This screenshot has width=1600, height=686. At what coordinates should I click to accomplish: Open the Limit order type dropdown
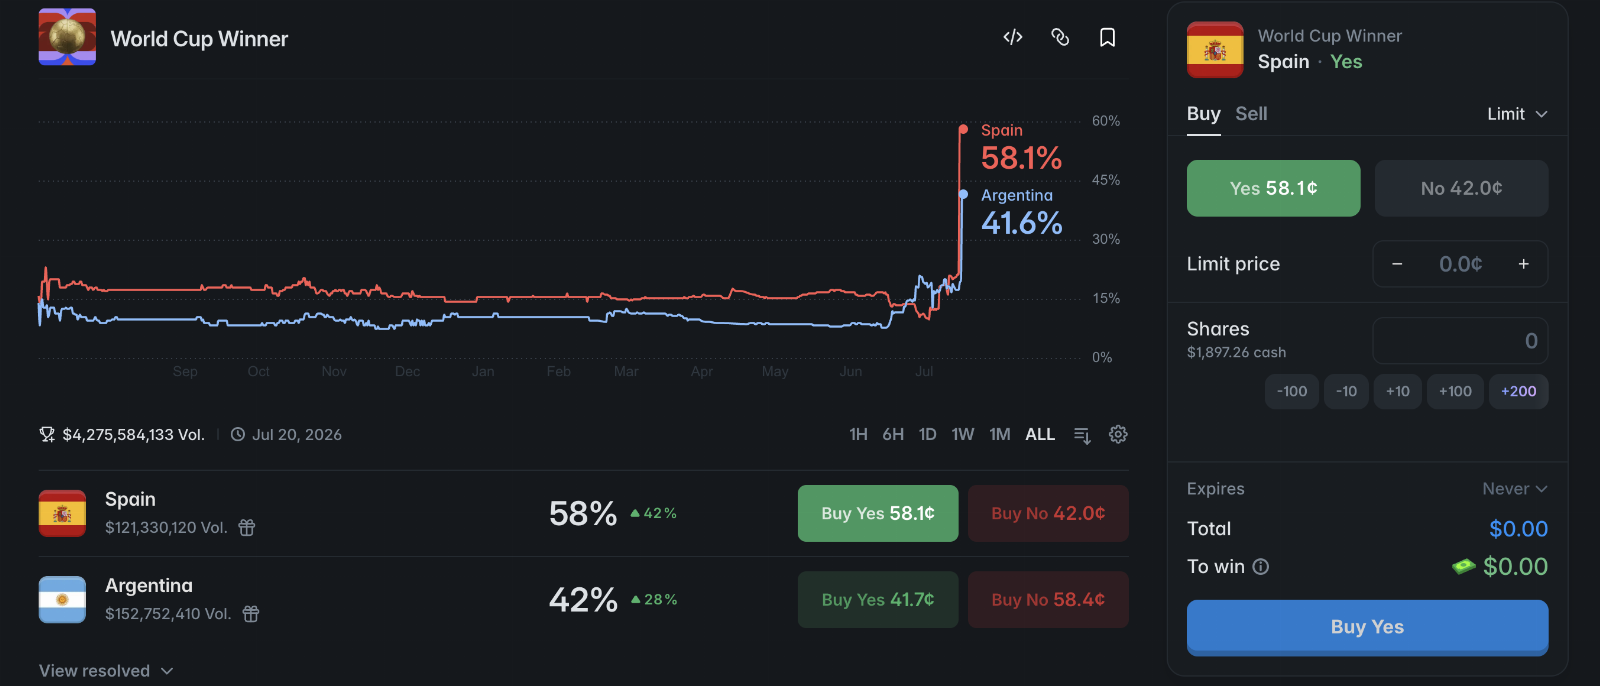click(x=1517, y=114)
